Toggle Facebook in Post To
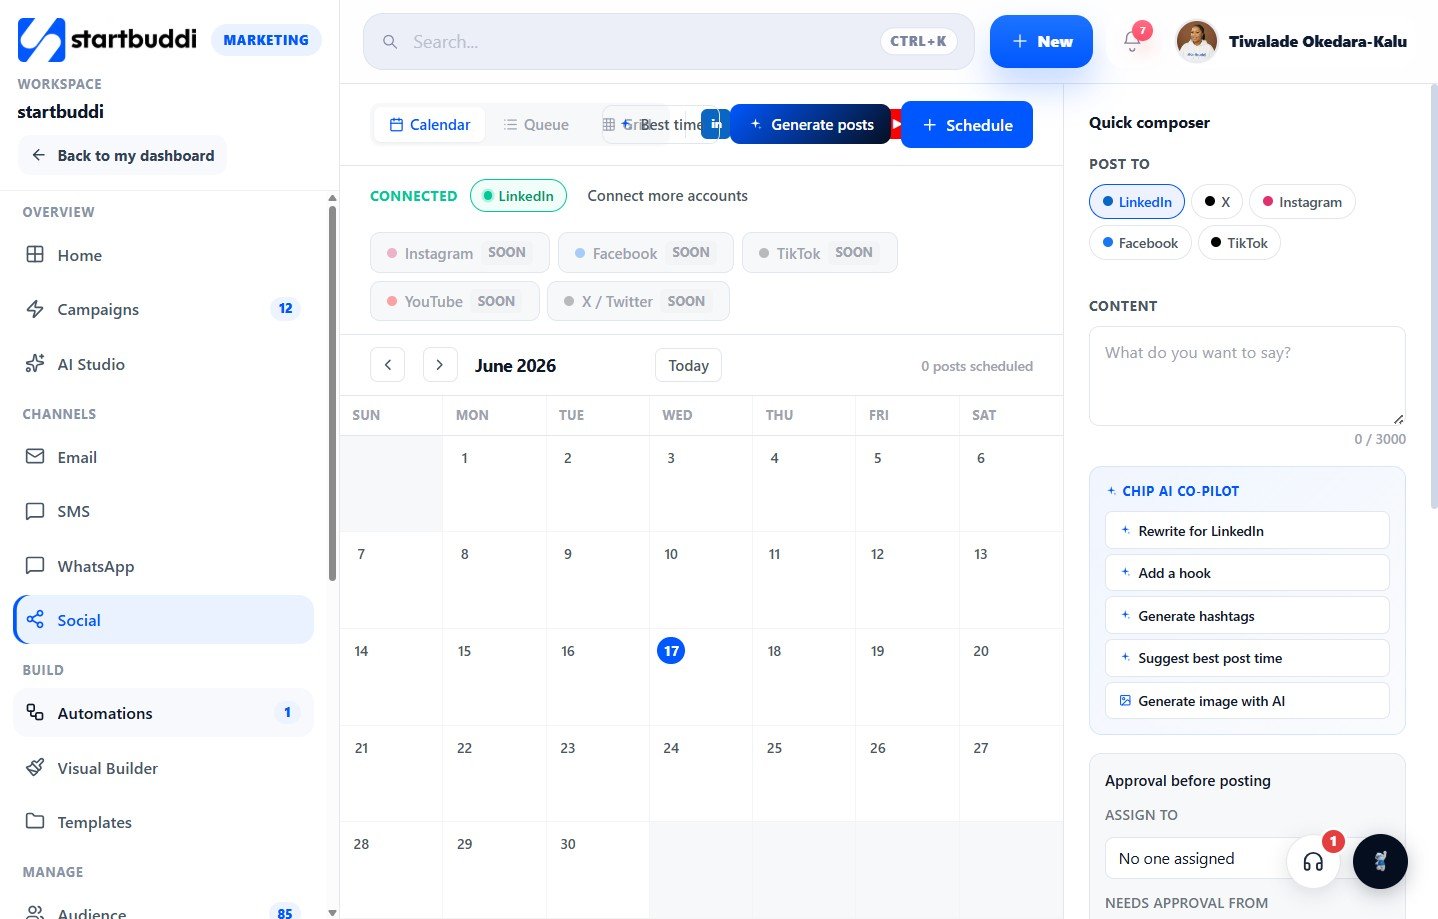This screenshot has height=919, width=1438. coord(1140,243)
